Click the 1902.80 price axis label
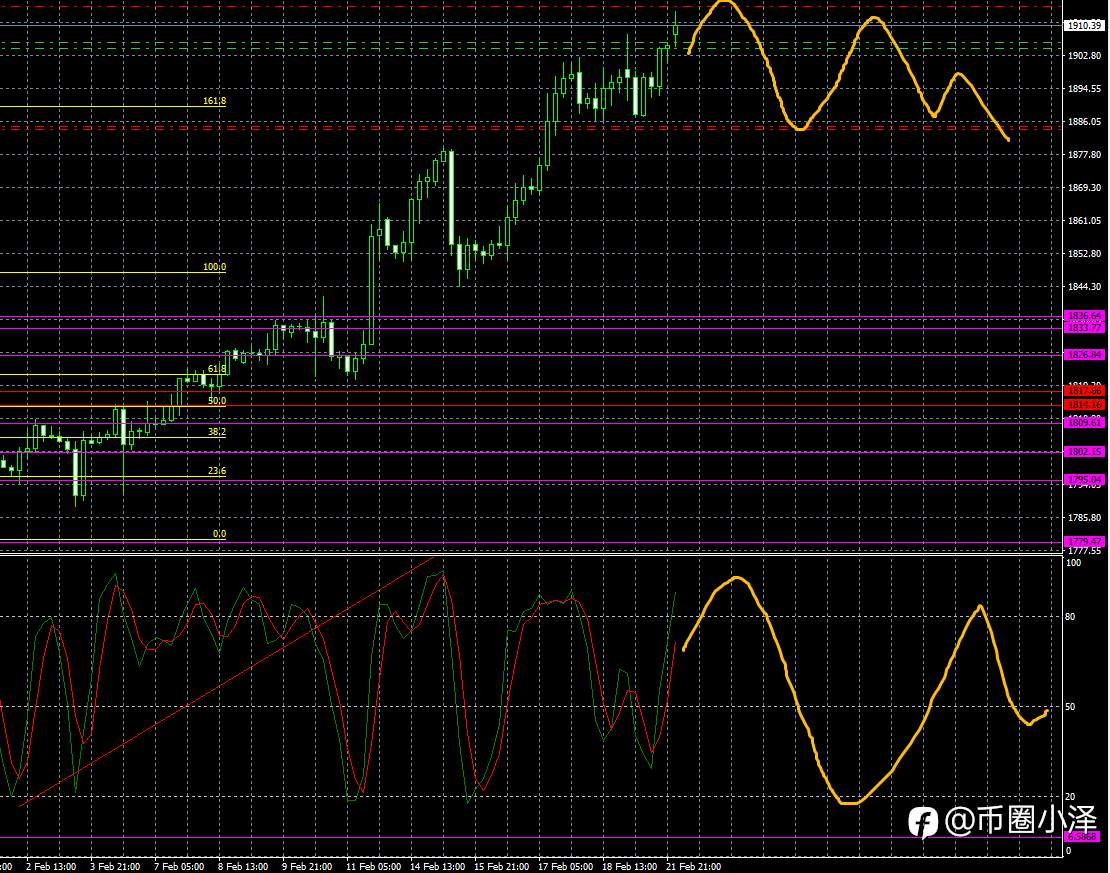The height and width of the screenshot is (873, 1110). point(1084,55)
